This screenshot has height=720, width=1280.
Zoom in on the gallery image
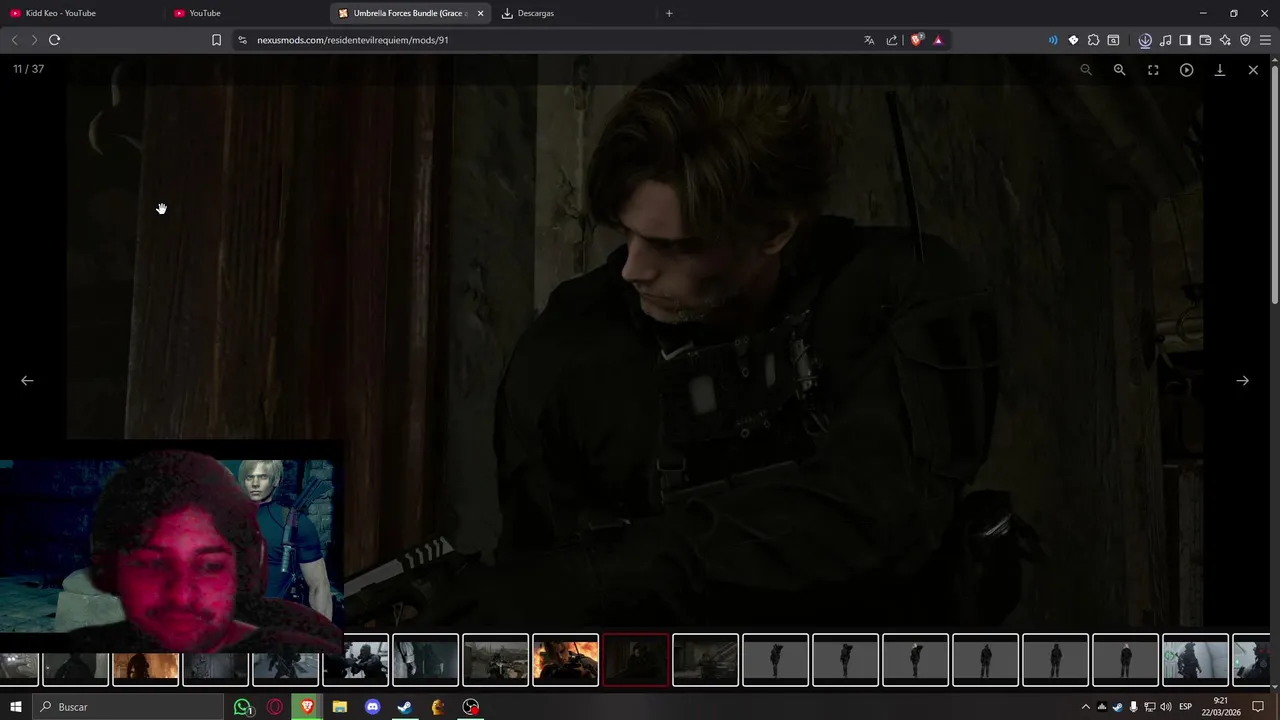(1119, 70)
